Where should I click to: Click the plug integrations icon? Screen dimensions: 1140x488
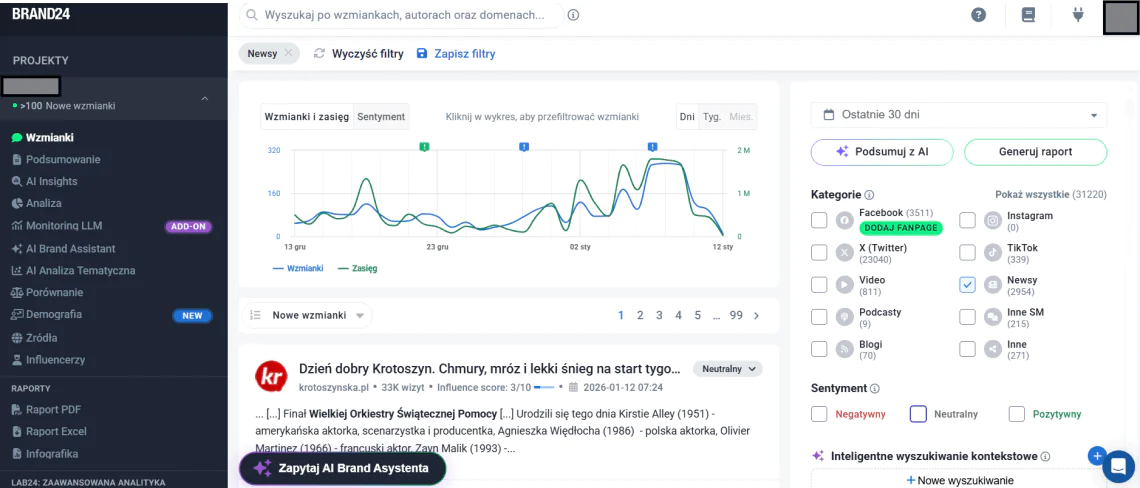pos(1078,15)
